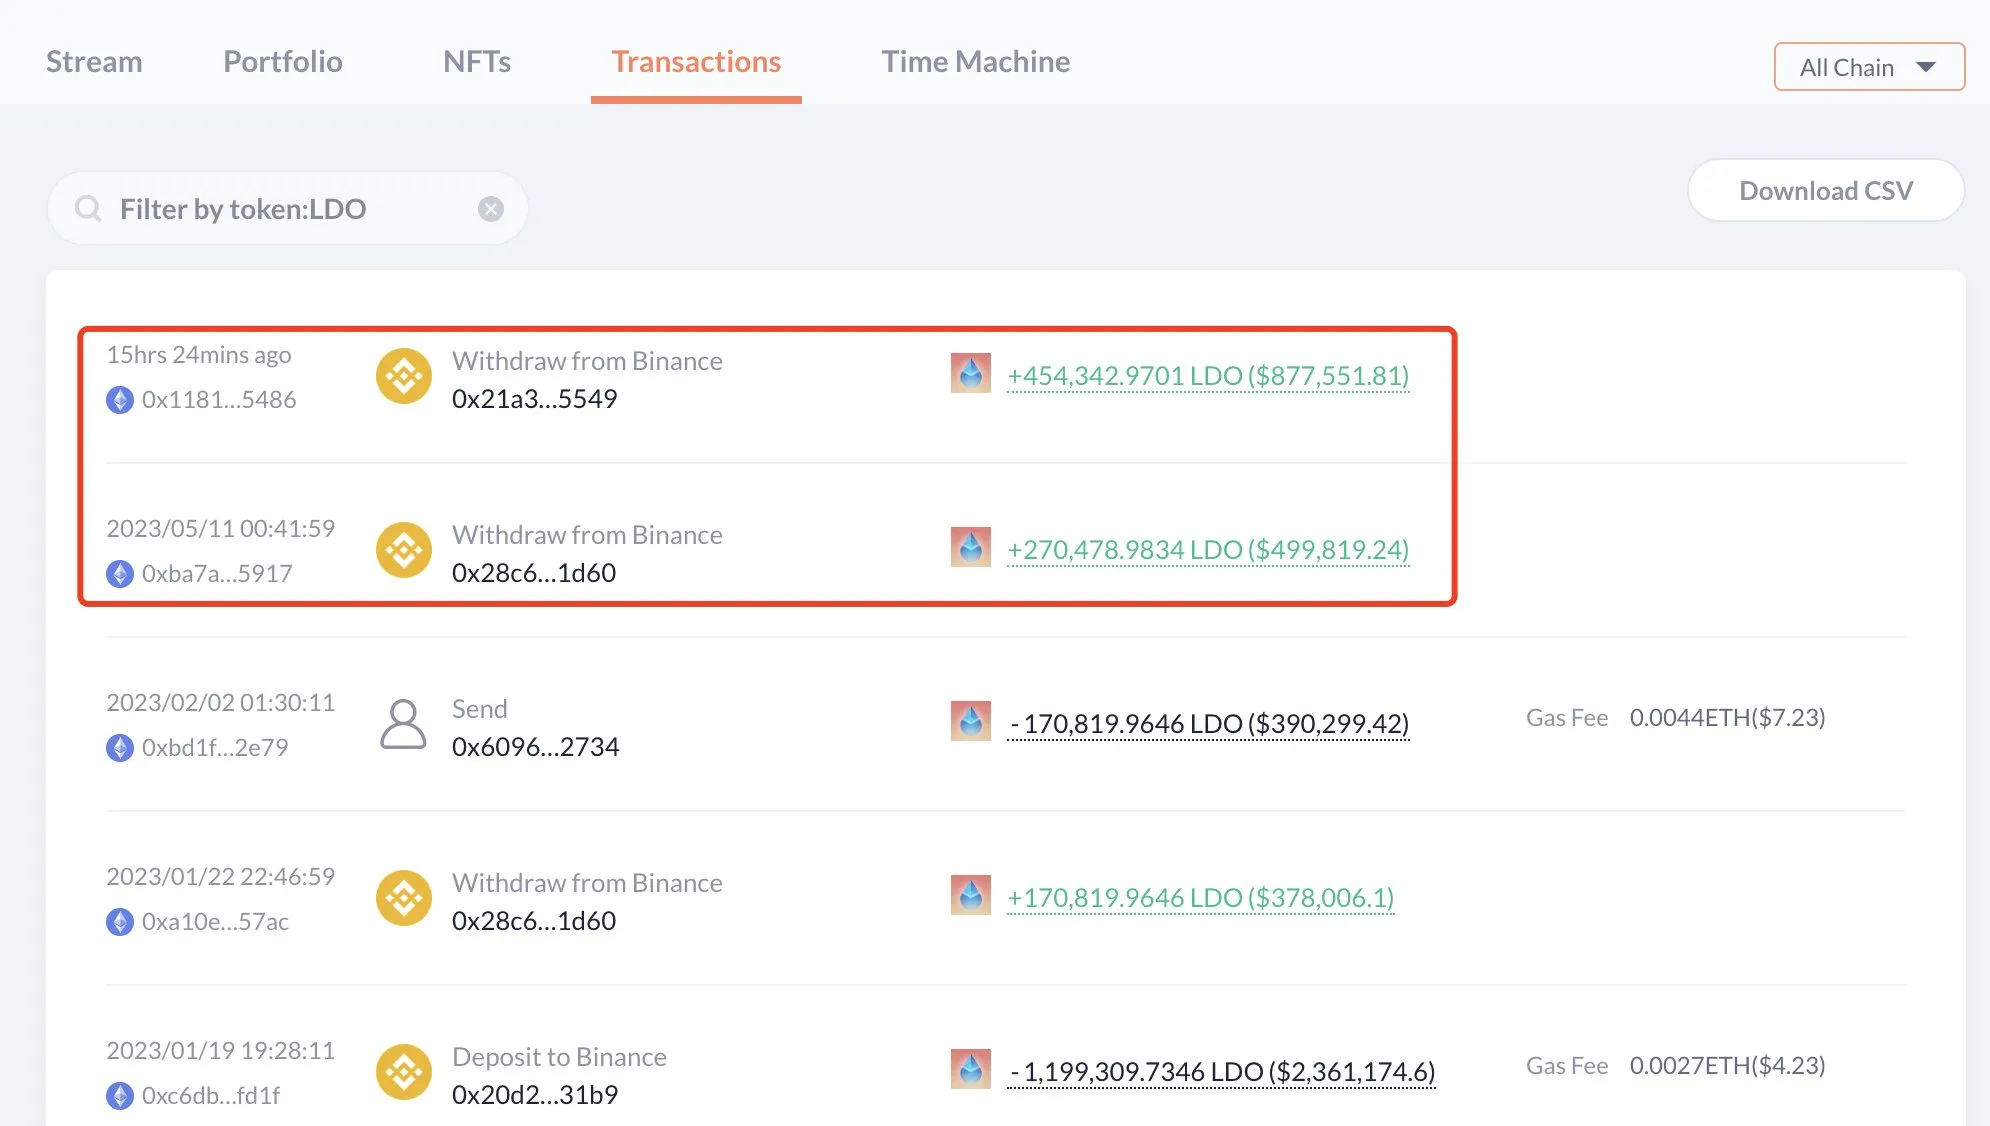1990x1126 pixels.
Task: Open address 0x6096...2734
Action: (x=535, y=747)
